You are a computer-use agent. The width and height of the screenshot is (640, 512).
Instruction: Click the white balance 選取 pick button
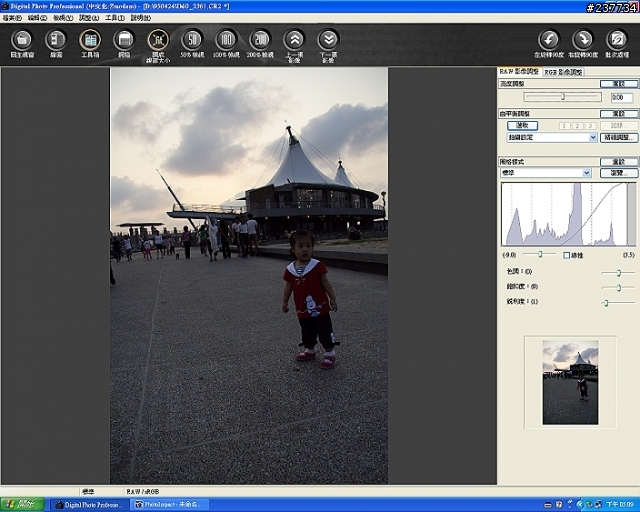[x=522, y=125]
